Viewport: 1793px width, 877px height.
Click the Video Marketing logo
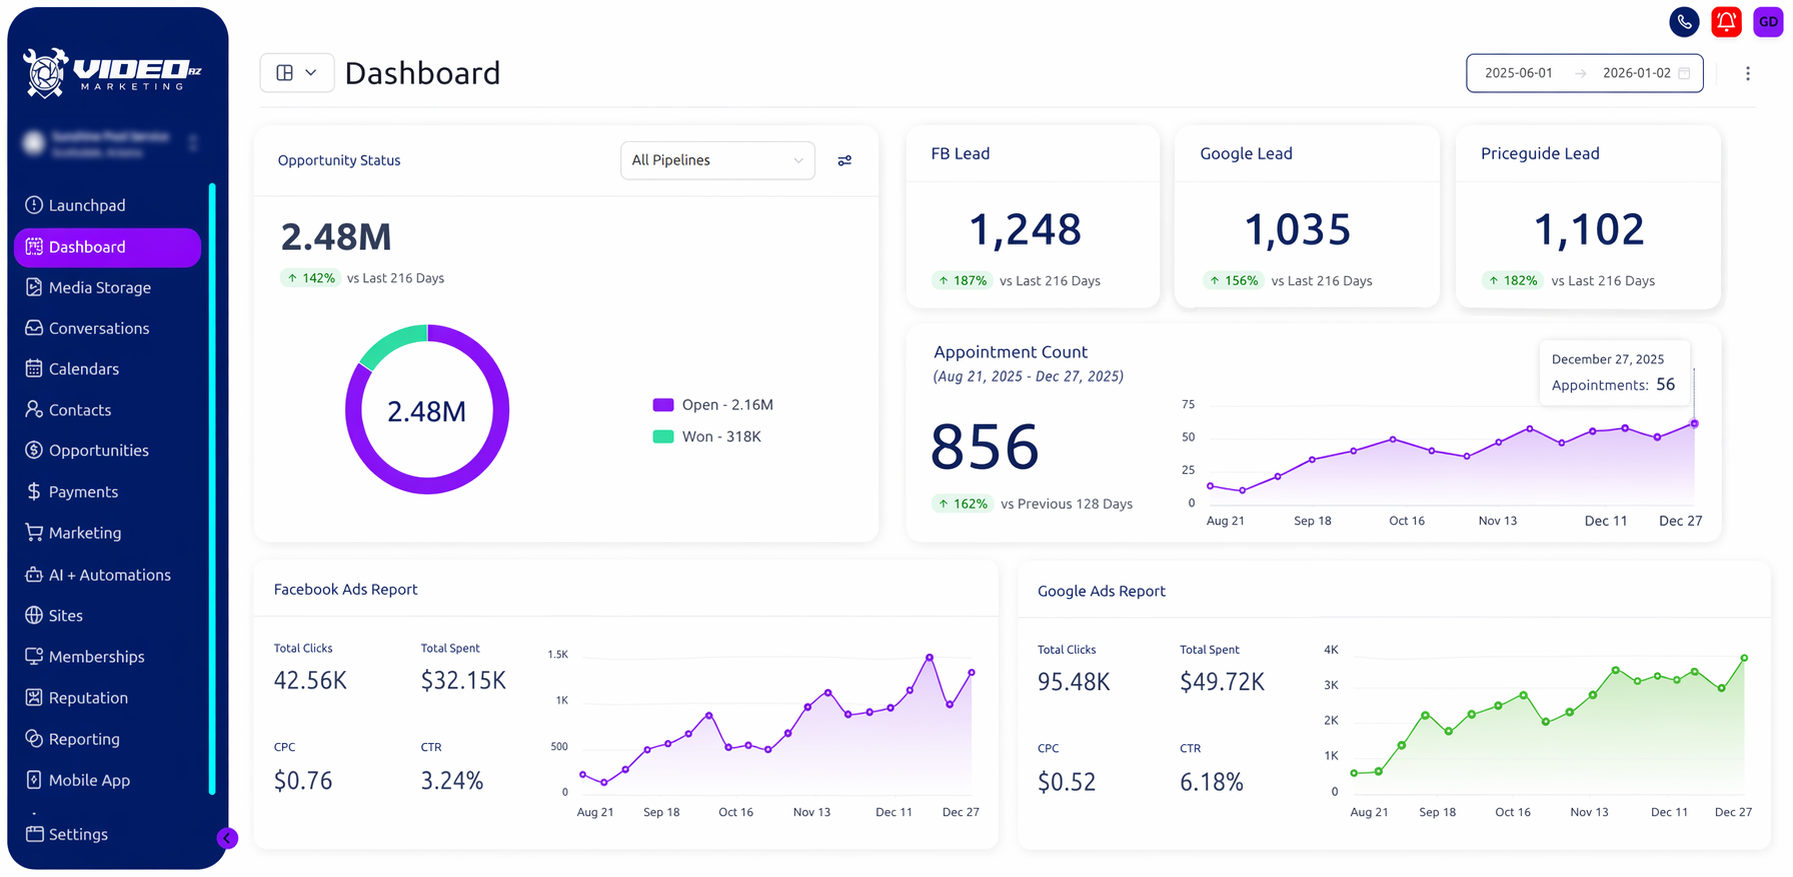pos(112,73)
